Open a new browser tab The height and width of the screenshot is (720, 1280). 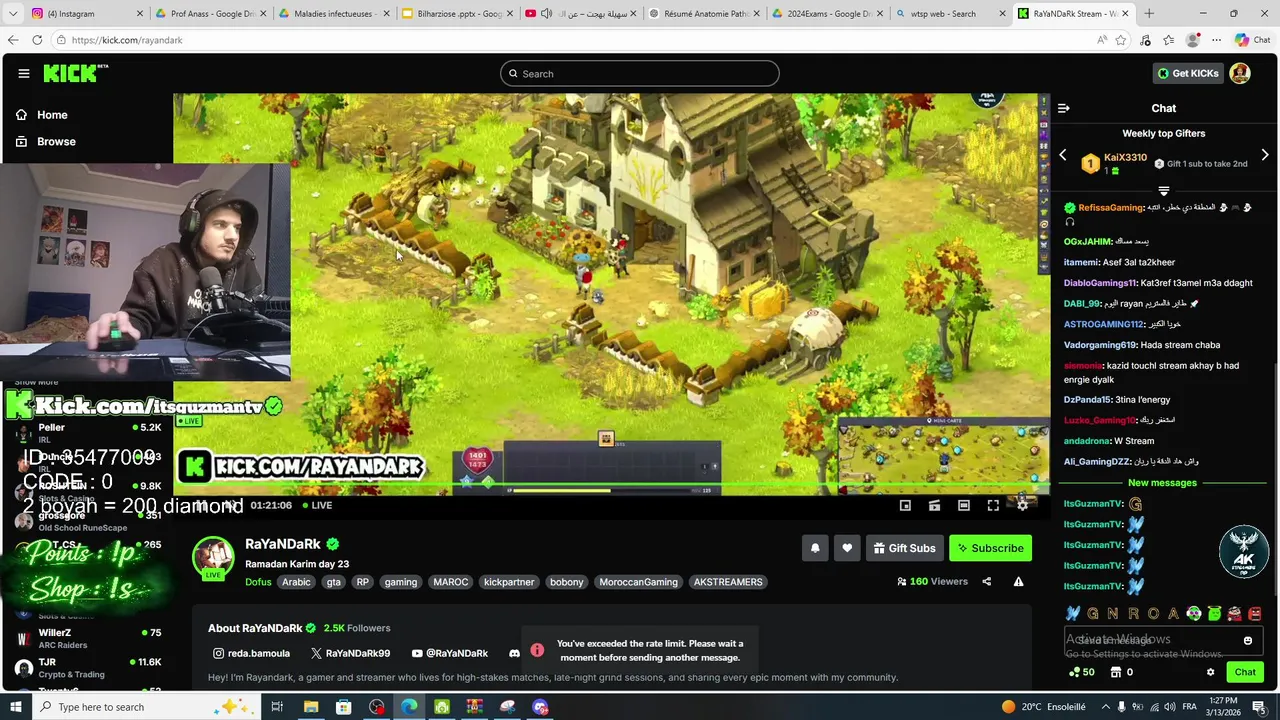click(x=1149, y=13)
